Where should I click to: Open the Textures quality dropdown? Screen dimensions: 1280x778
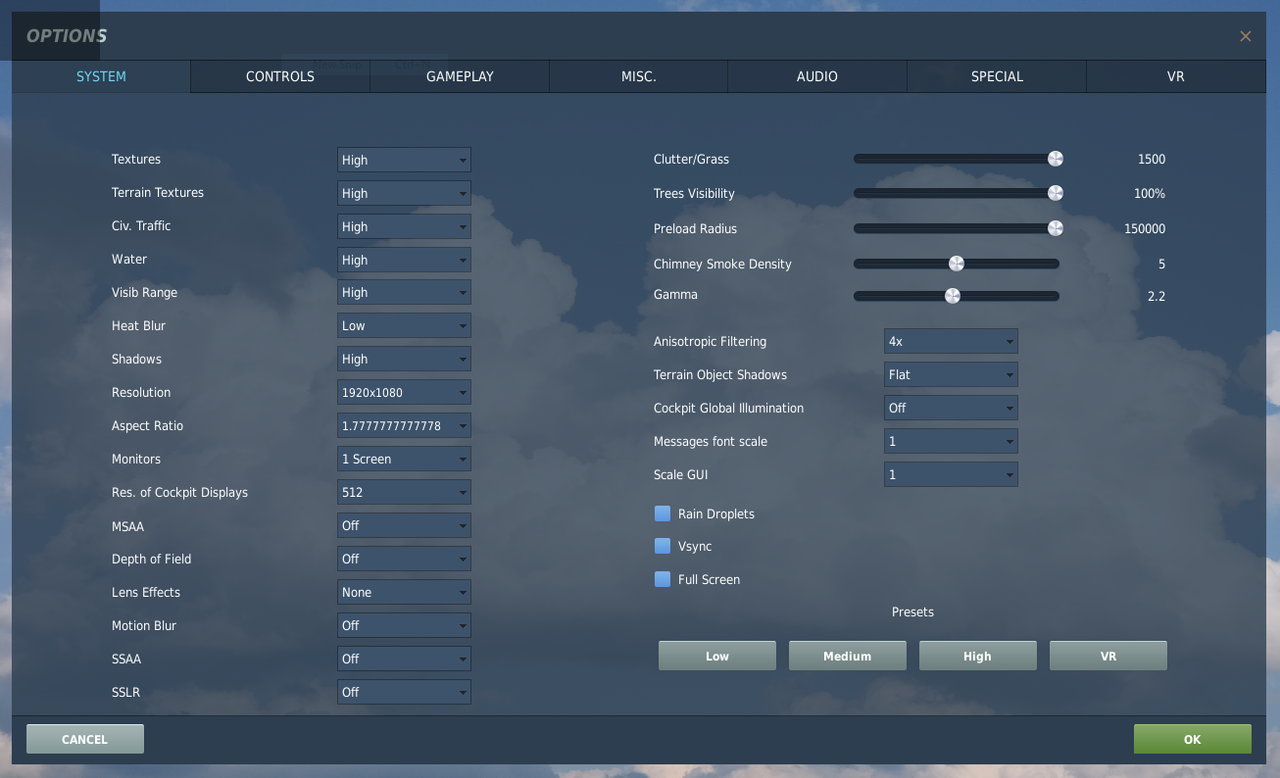point(403,160)
